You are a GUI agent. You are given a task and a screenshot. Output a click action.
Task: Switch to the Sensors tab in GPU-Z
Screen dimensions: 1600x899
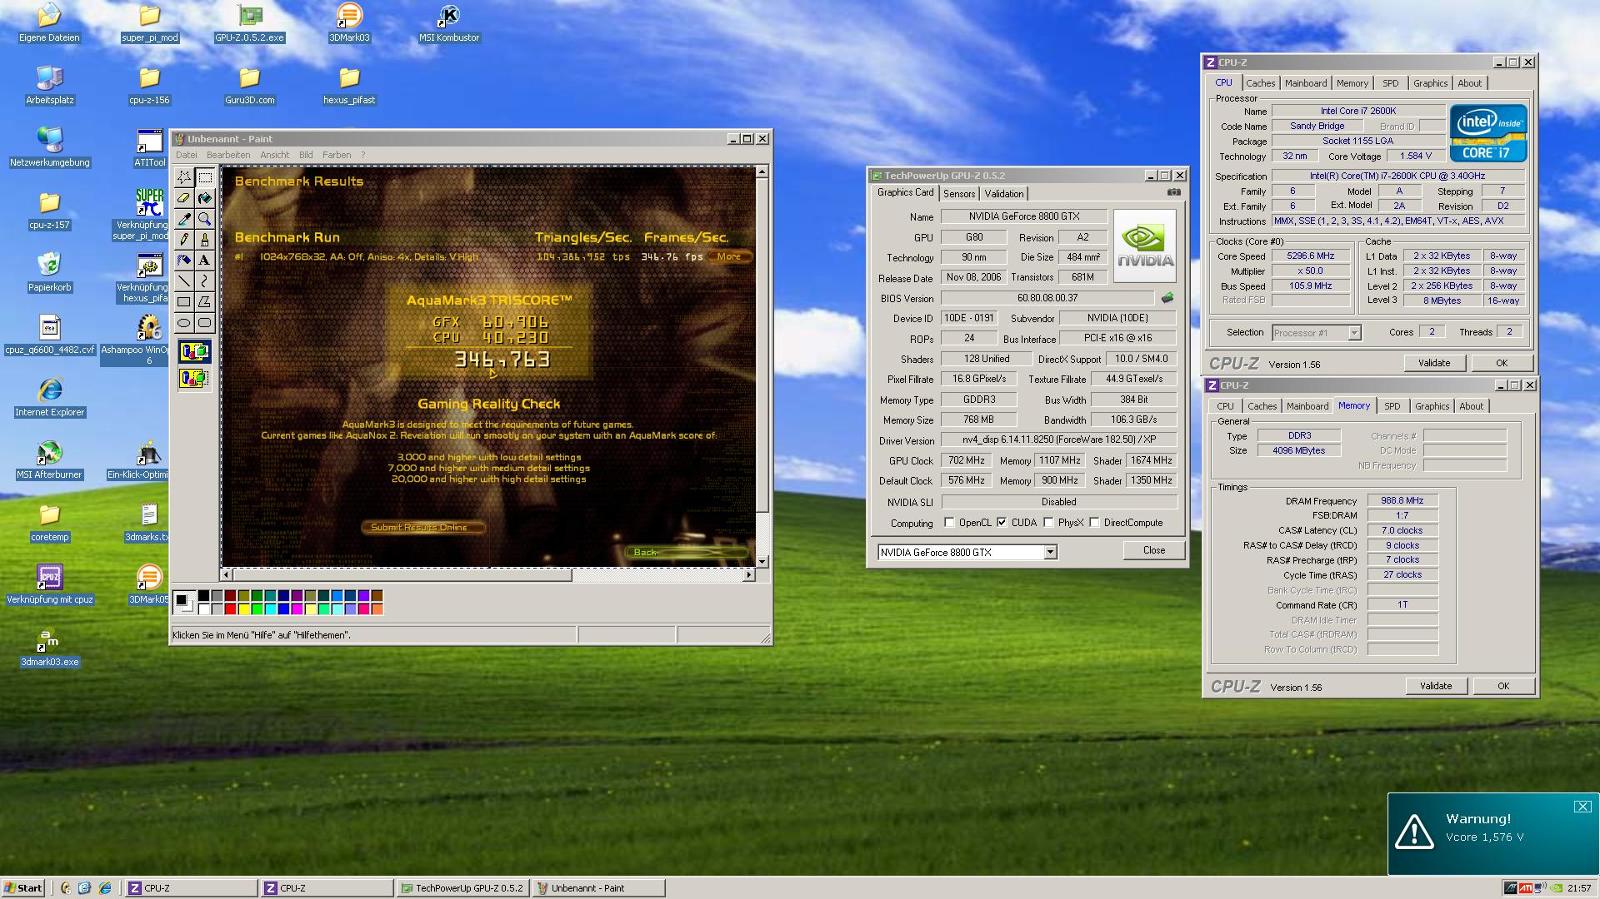(x=959, y=194)
